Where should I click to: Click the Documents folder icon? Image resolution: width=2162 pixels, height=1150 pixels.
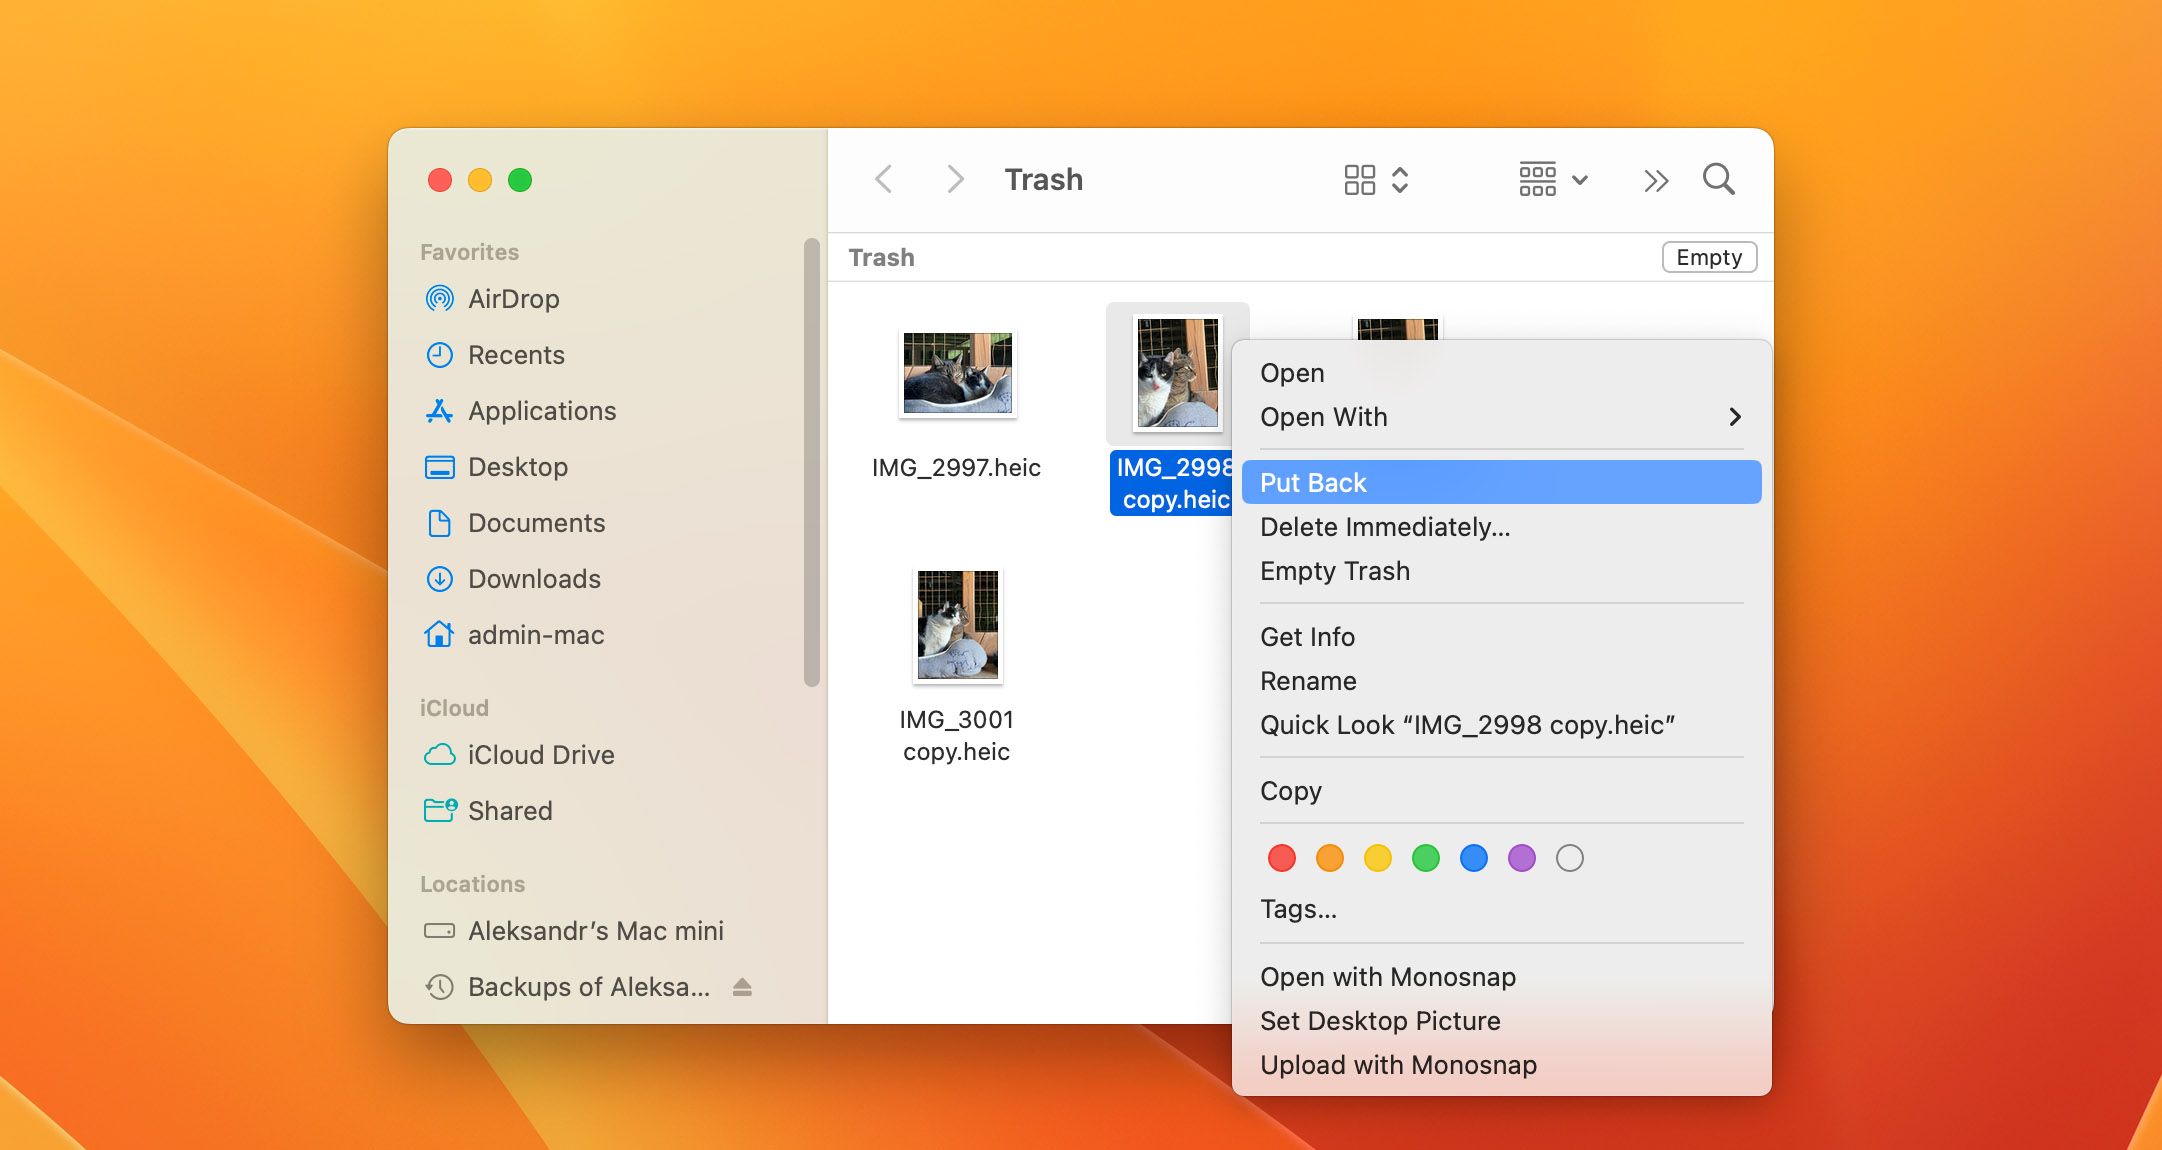(440, 524)
